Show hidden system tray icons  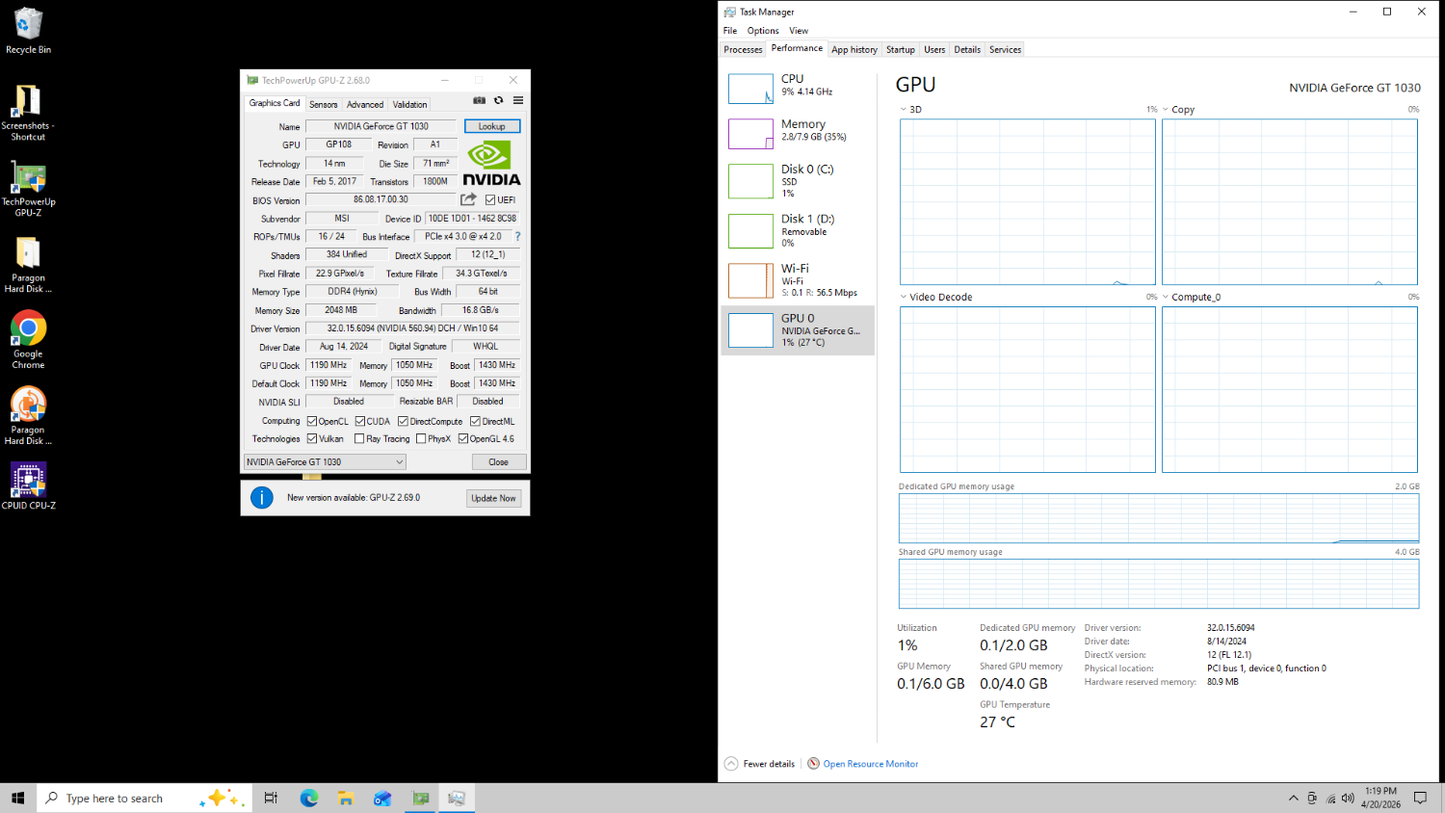[1293, 798]
